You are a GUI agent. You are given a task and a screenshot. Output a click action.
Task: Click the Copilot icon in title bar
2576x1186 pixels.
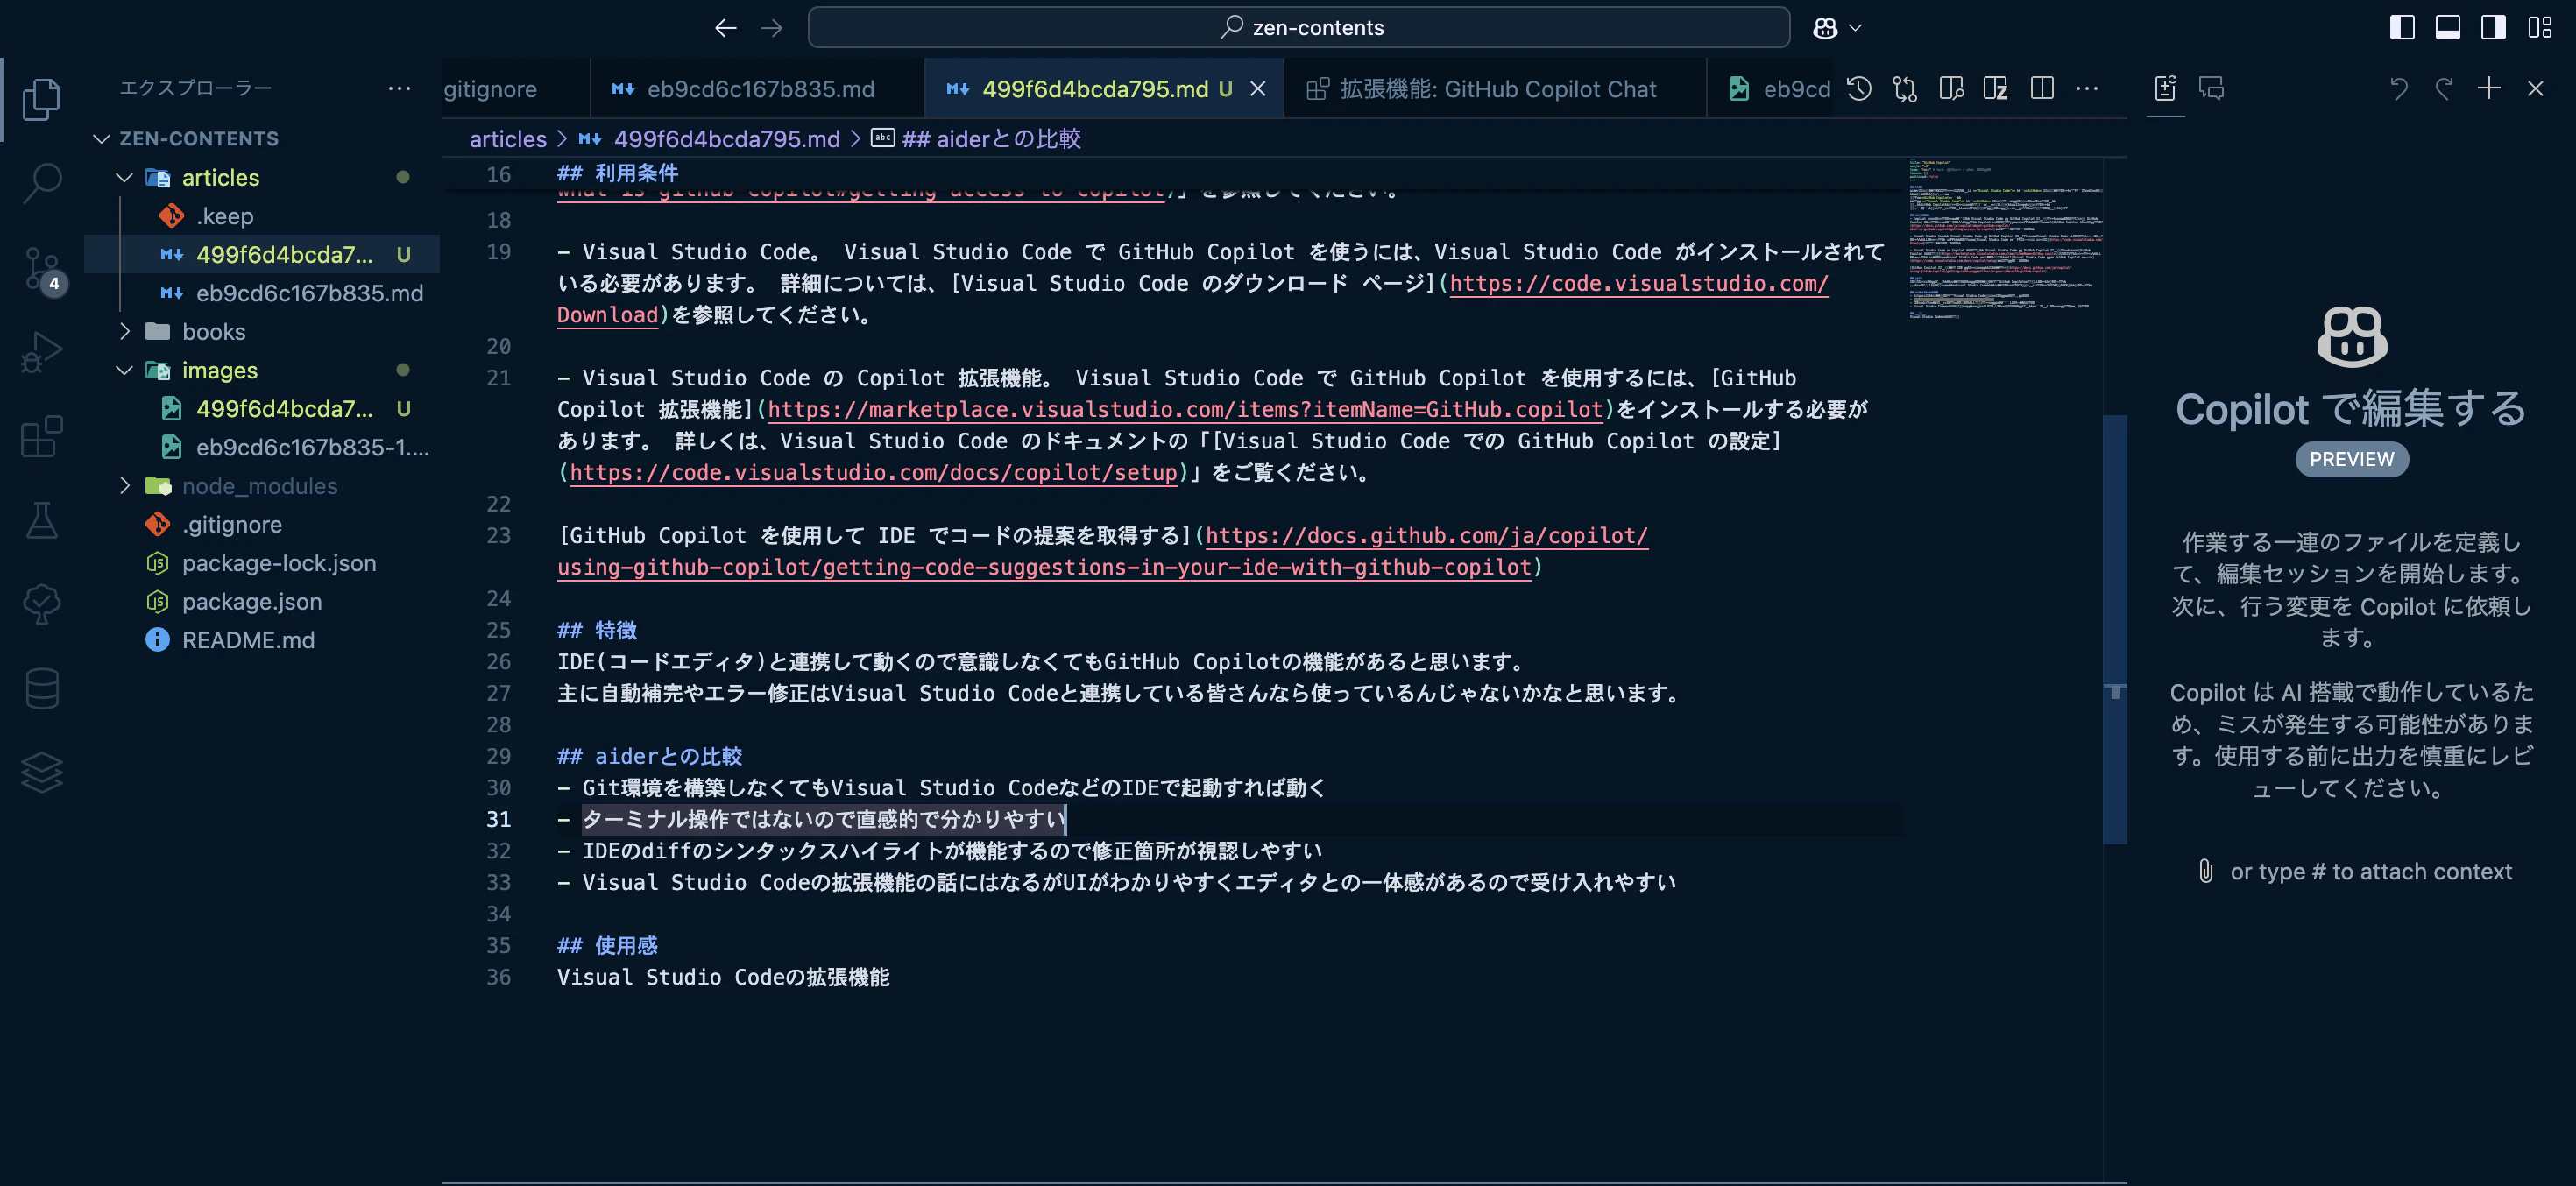[1825, 28]
